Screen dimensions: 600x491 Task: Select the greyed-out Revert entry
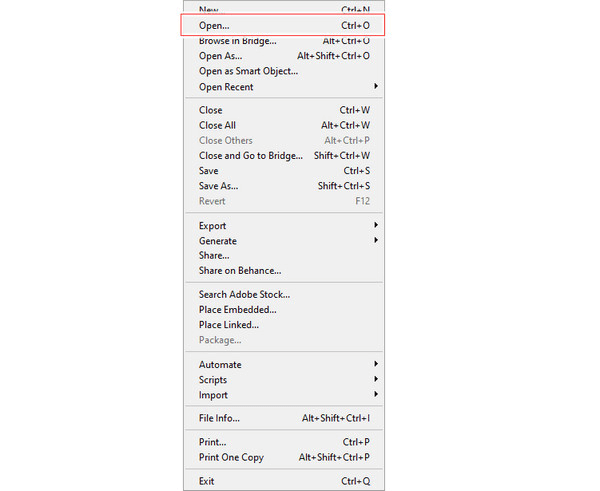pyautogui.click(x=284, y=201)
